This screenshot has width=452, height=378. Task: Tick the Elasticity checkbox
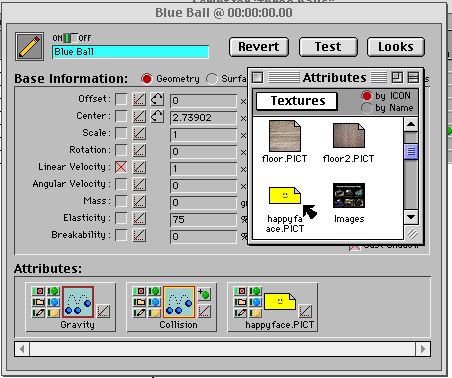121,218
